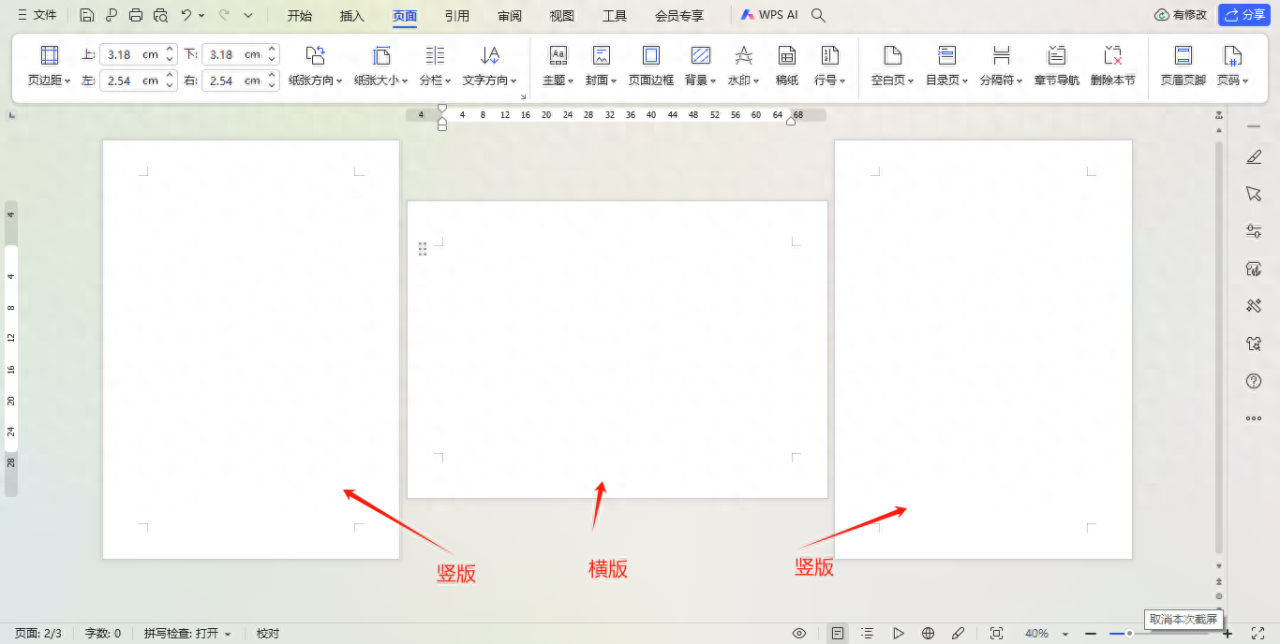Click the search magnifier icon
The image size is (1280, 644).
pos(818,15)
